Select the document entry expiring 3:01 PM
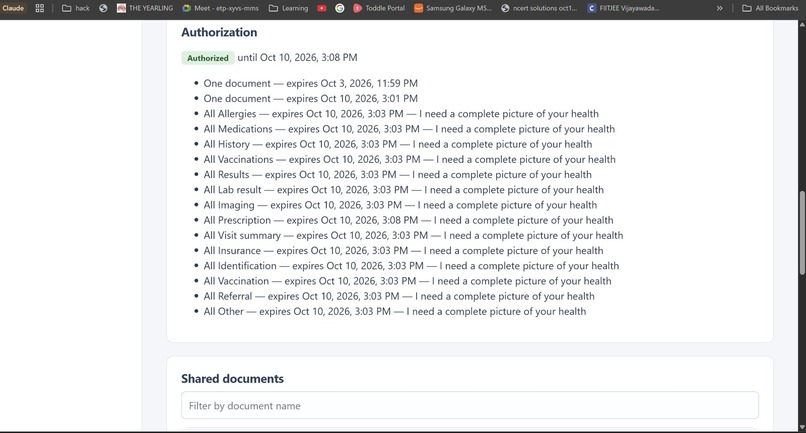 (310, 98)
